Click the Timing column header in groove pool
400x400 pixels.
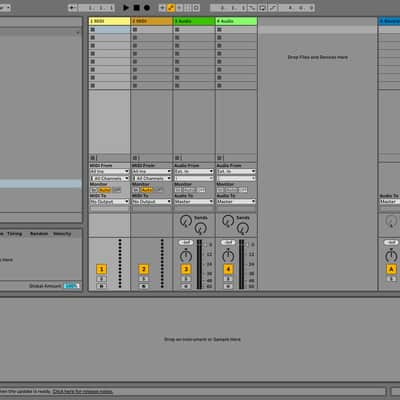click(15, 234)
